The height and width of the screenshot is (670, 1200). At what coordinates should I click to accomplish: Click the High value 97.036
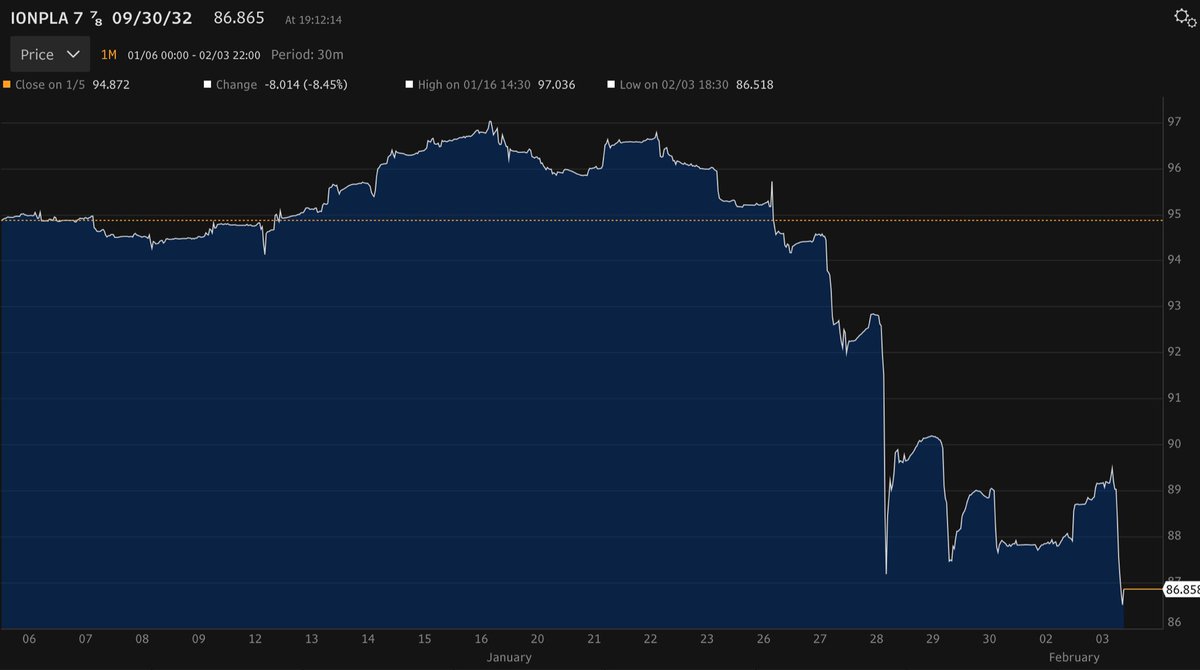coord(557,85)
